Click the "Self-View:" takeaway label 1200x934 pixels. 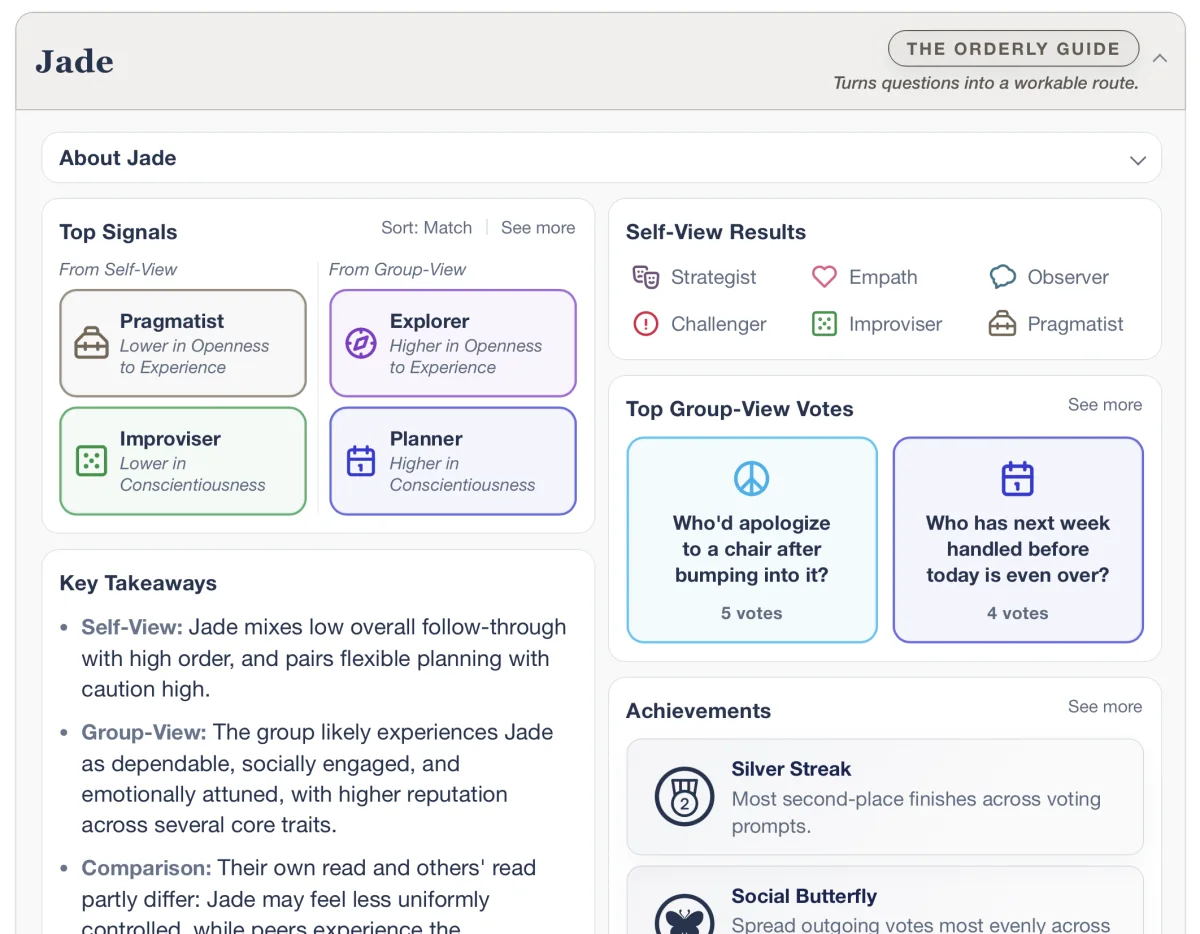point(132,627)
